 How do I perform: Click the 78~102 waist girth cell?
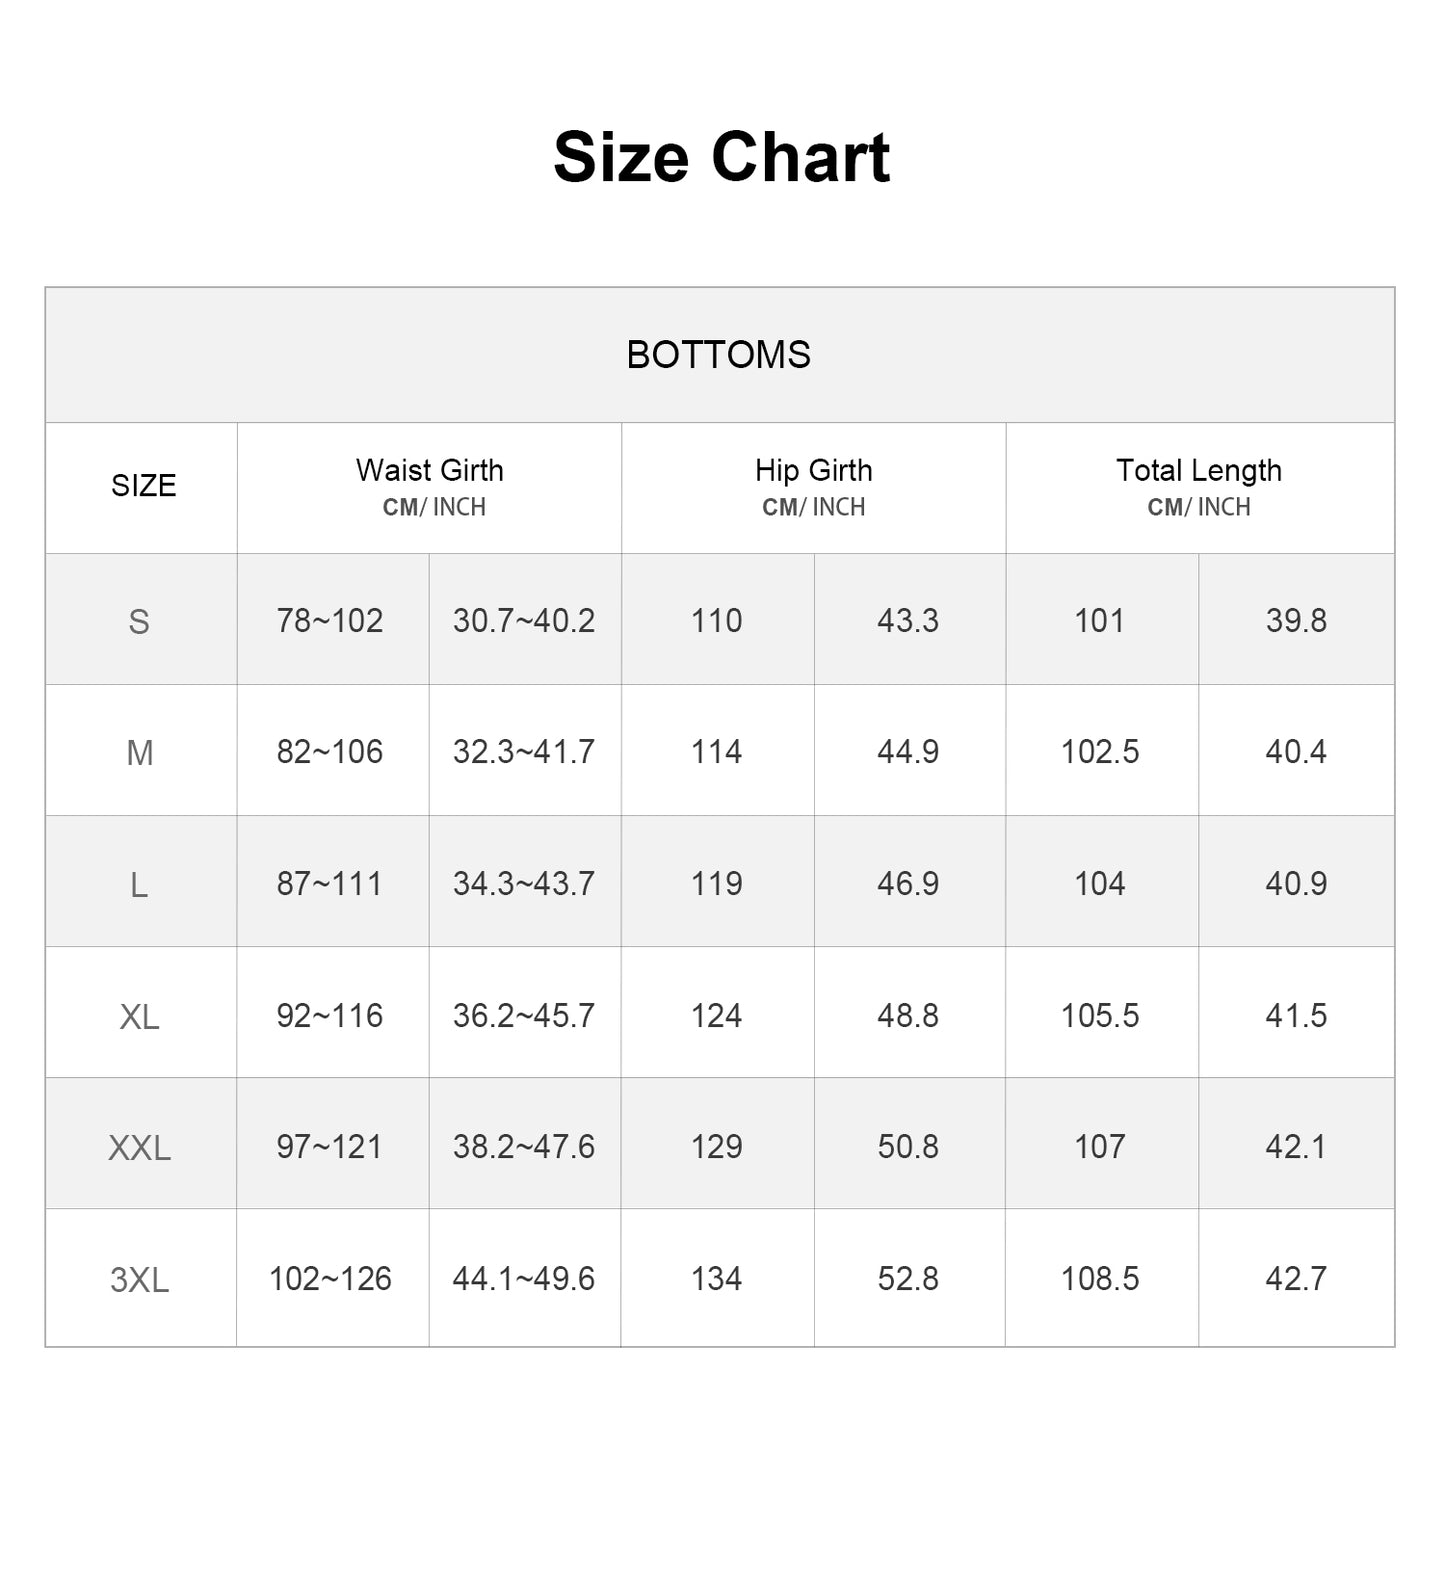coord(330,621)
